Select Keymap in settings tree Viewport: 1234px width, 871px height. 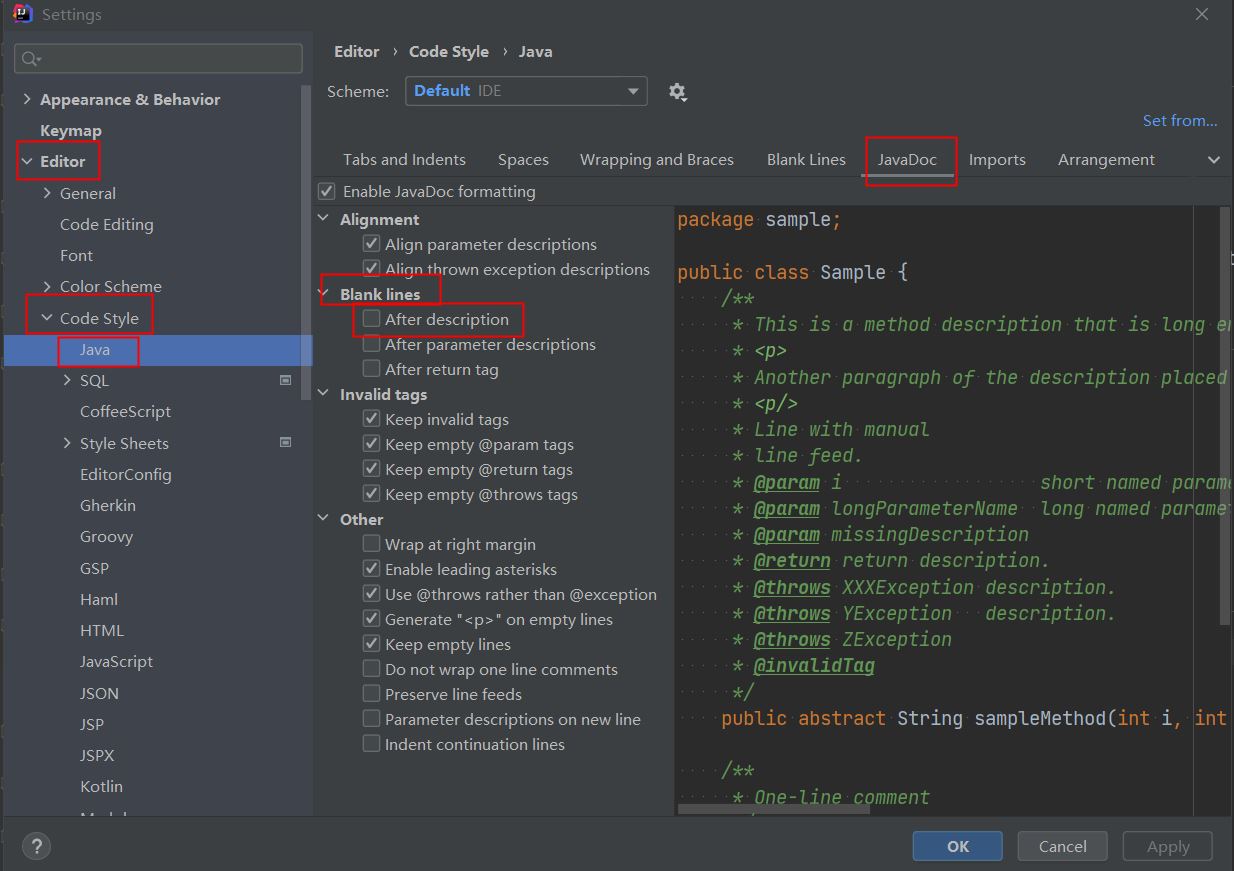pos(71,131)
